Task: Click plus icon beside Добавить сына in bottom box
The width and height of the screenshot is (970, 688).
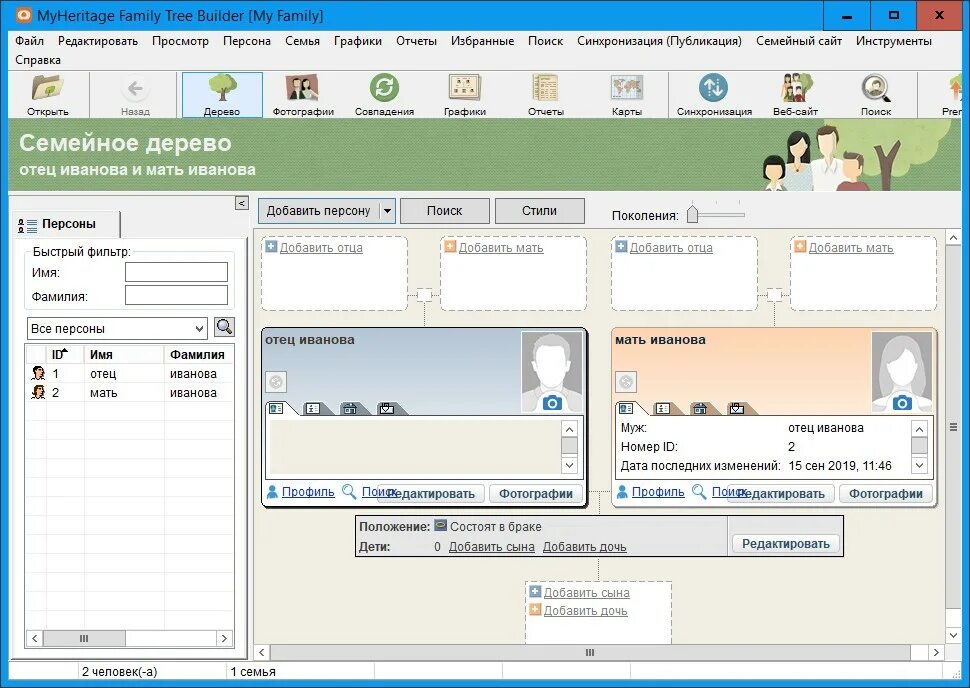Action: tap(536, 591)
